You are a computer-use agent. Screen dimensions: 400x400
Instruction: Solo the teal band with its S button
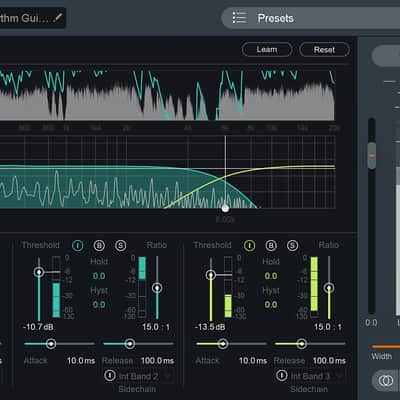click(121, 246)
